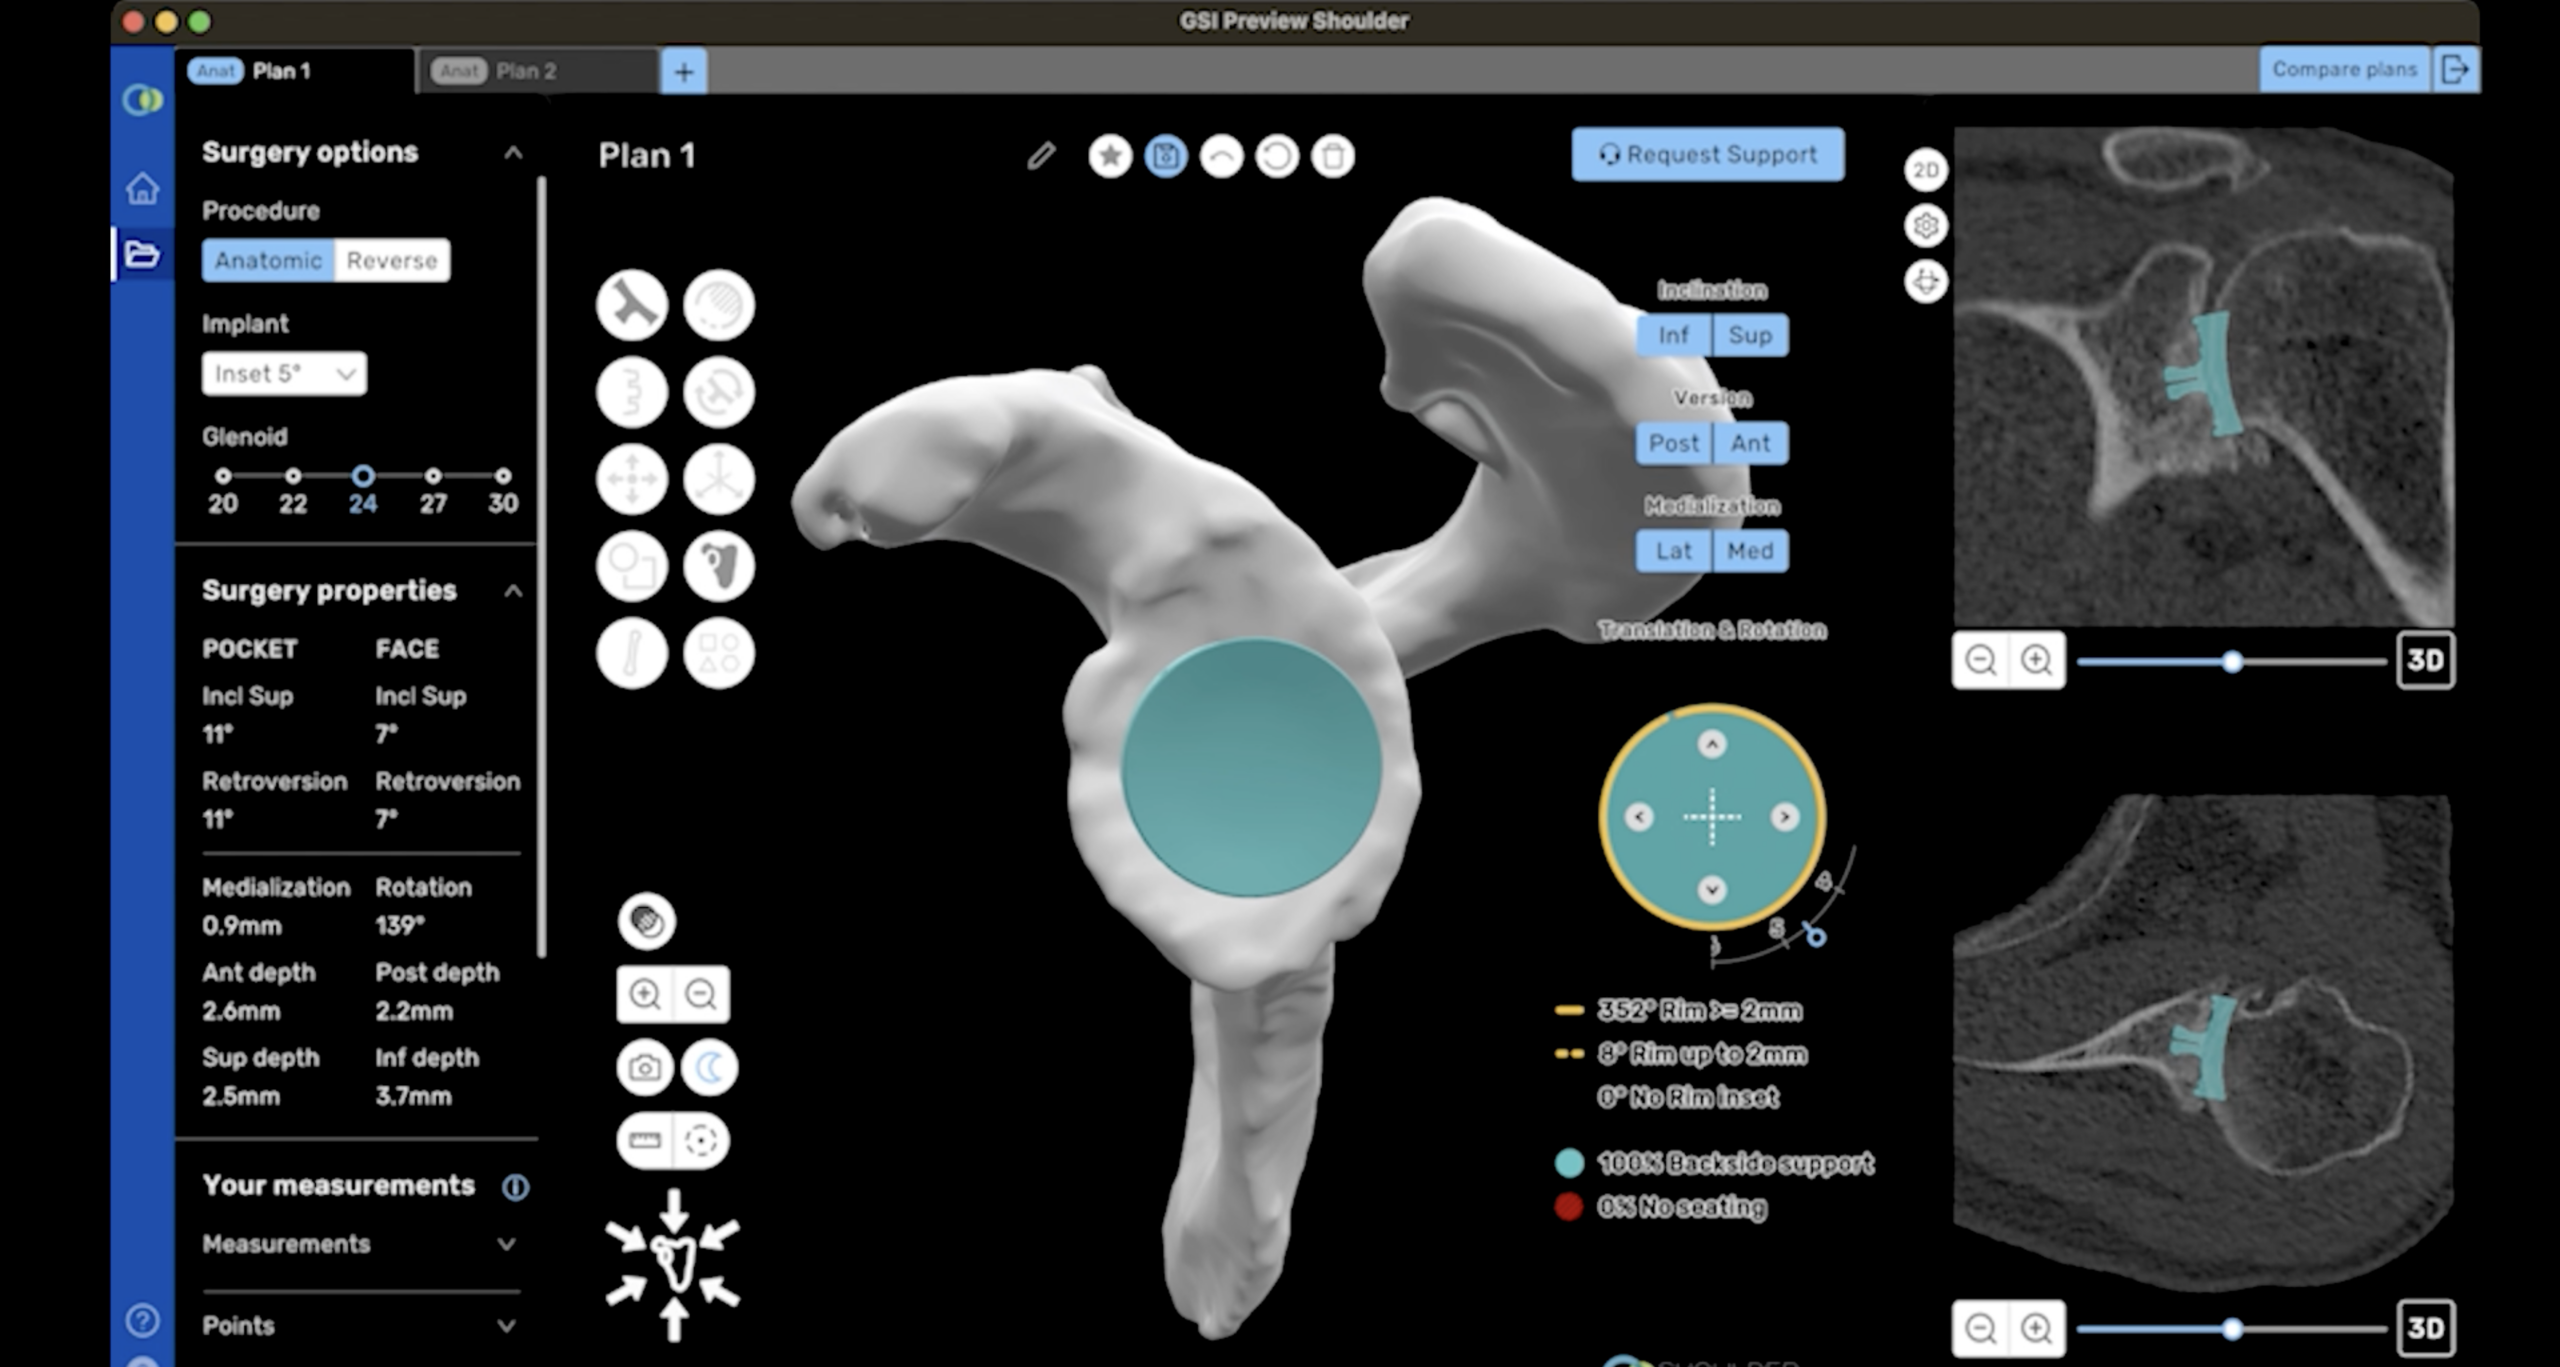
Task: Add a new plan tab
Action: [684, 71]
